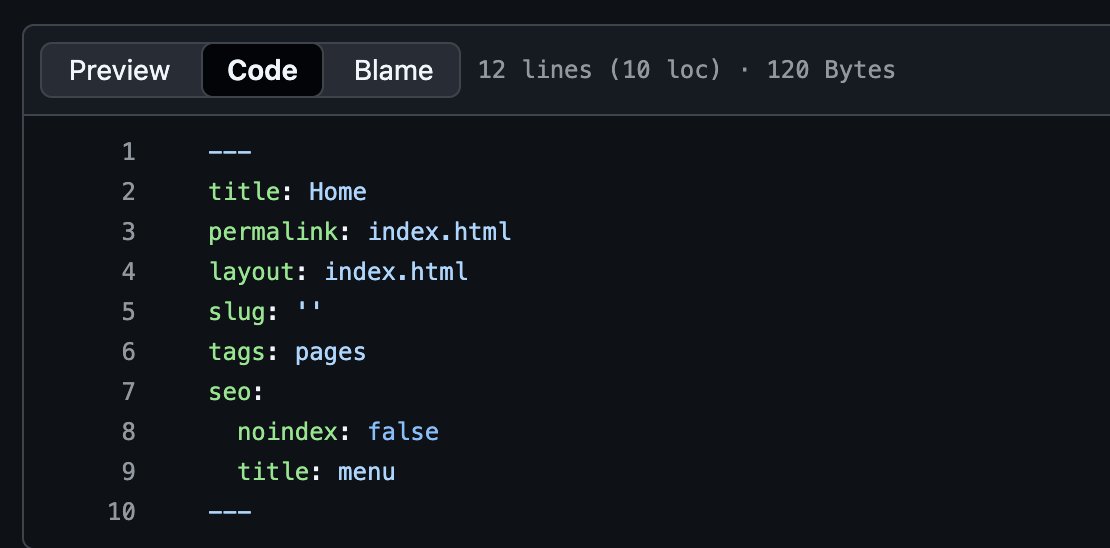Click line number 4
This screenshot has width=1110, height=548.
(128, 272)
